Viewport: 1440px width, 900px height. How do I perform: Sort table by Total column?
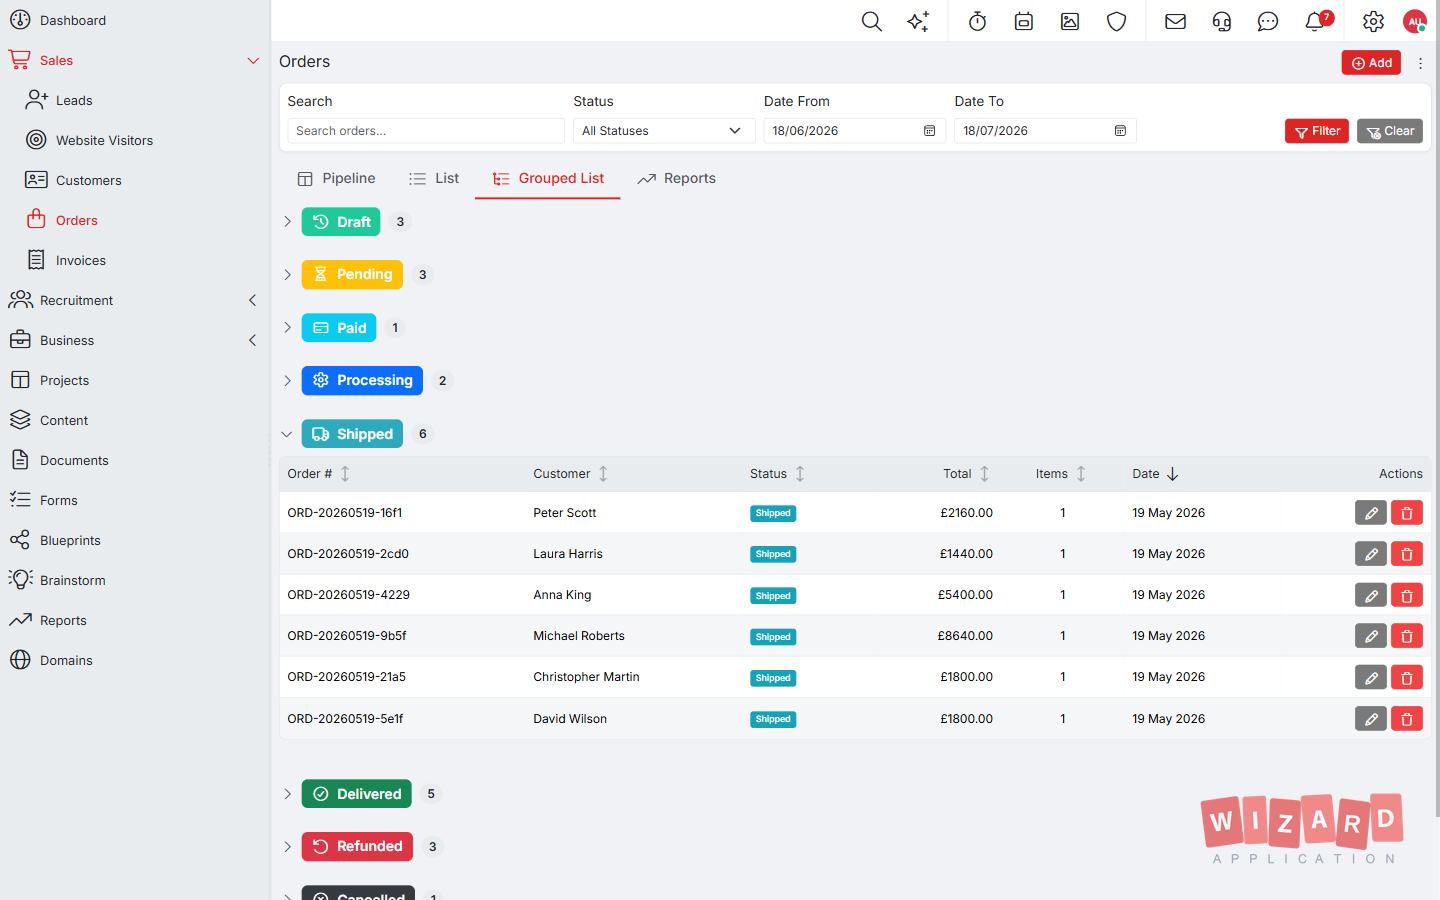pyautogui.click(x=966, y=474)
